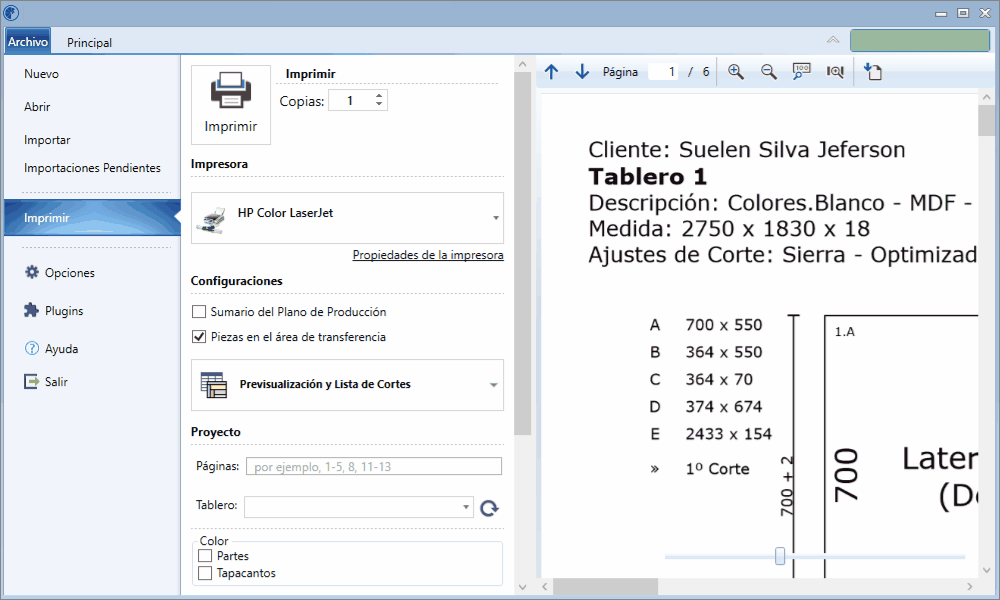The height and width of the screenshot is (600, 1000).
Task: Click the 'Tablero 1' heading in preview
Action: click(x=647, y=177)
